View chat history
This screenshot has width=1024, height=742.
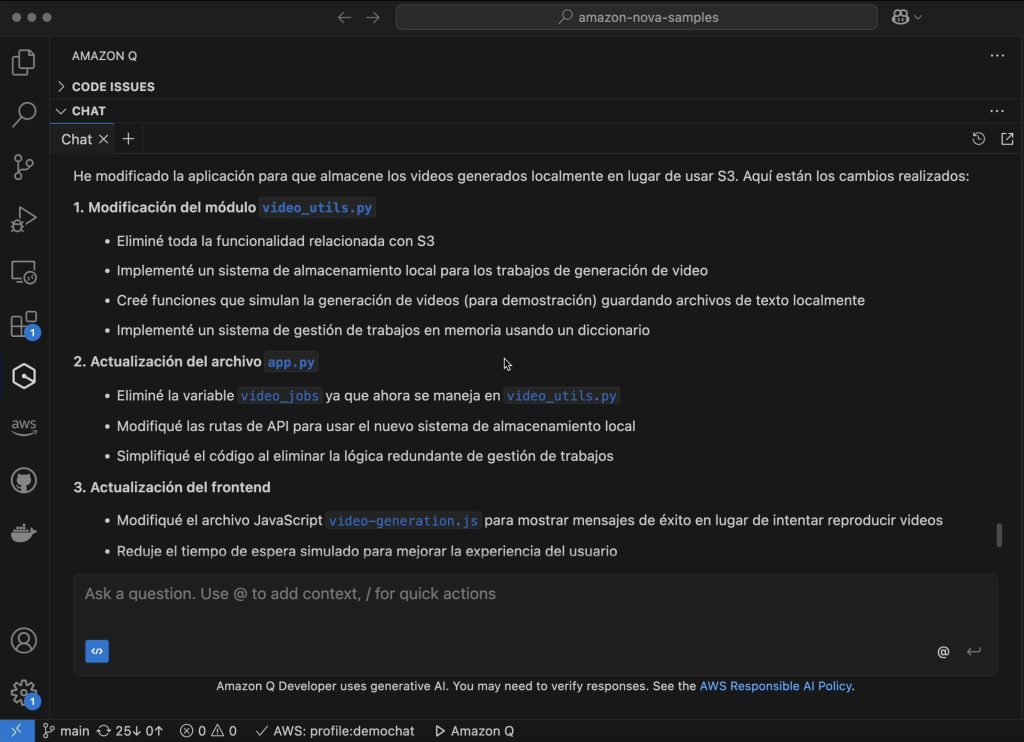click(x=978, y=138)
